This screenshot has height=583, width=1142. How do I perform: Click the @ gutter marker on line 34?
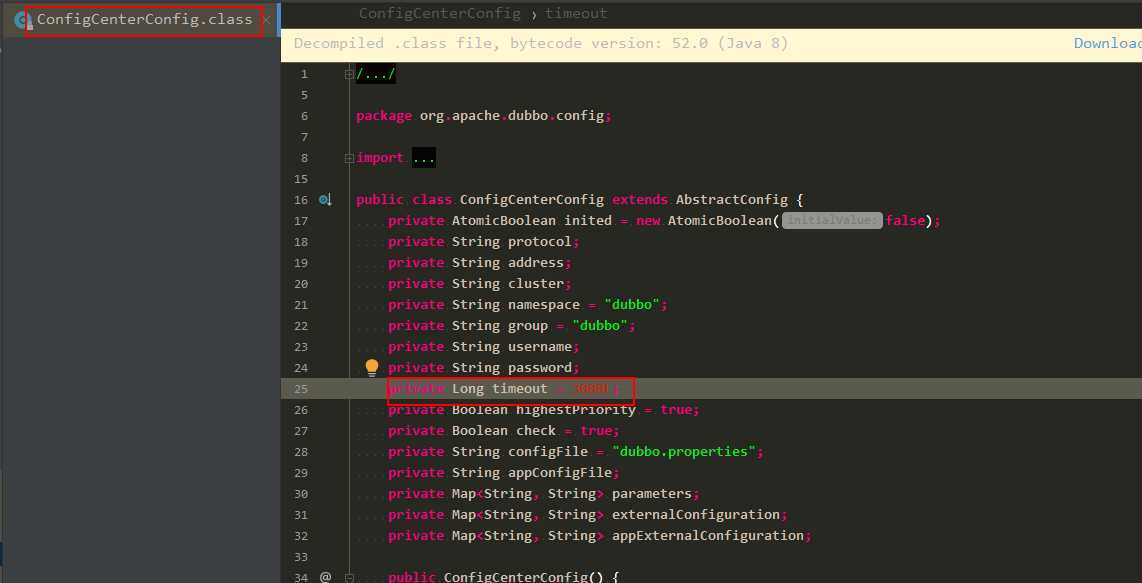pos(325,577)
